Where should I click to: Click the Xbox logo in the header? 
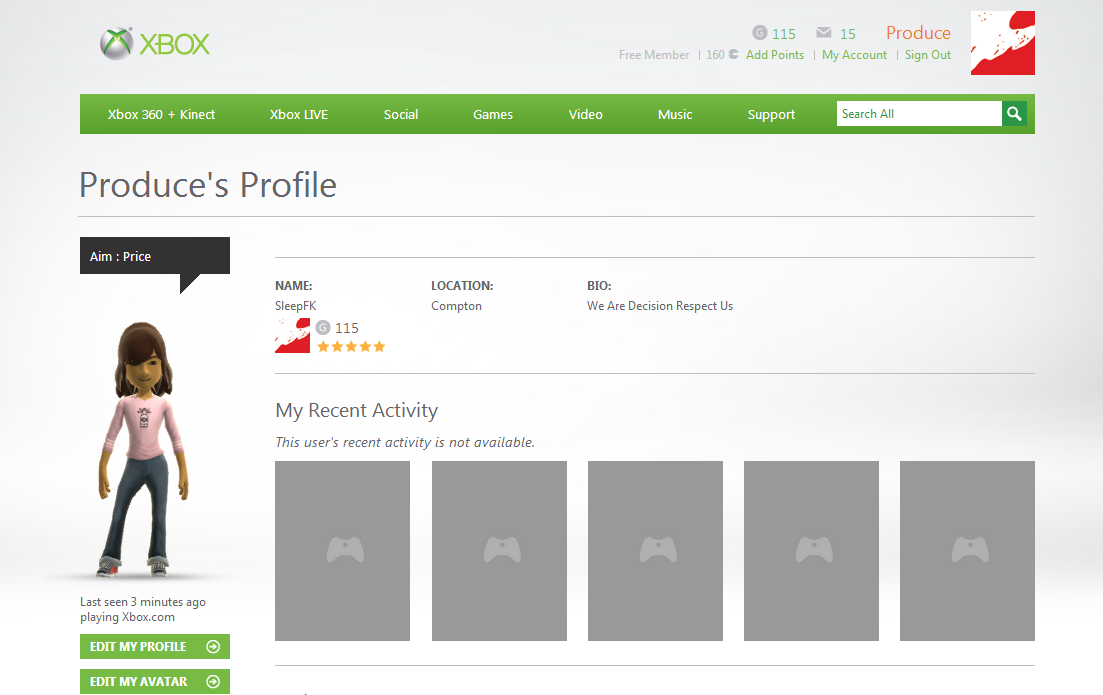tap(155, 44)
